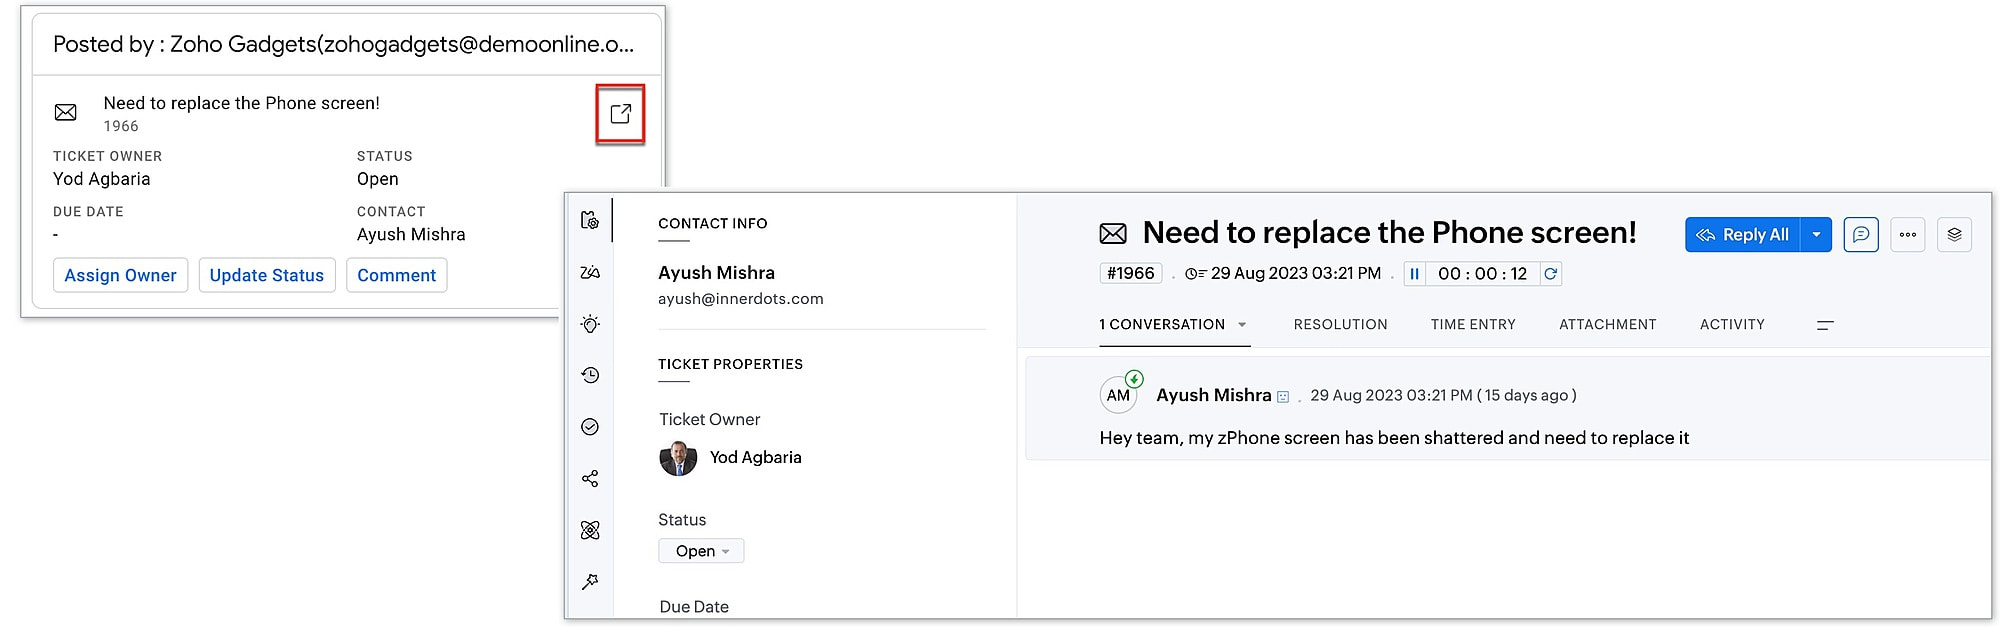The image size is (2000, 627).
Task: Switch to the Resolution tab
Action: pyautogui.click(x=1340, y=325)
